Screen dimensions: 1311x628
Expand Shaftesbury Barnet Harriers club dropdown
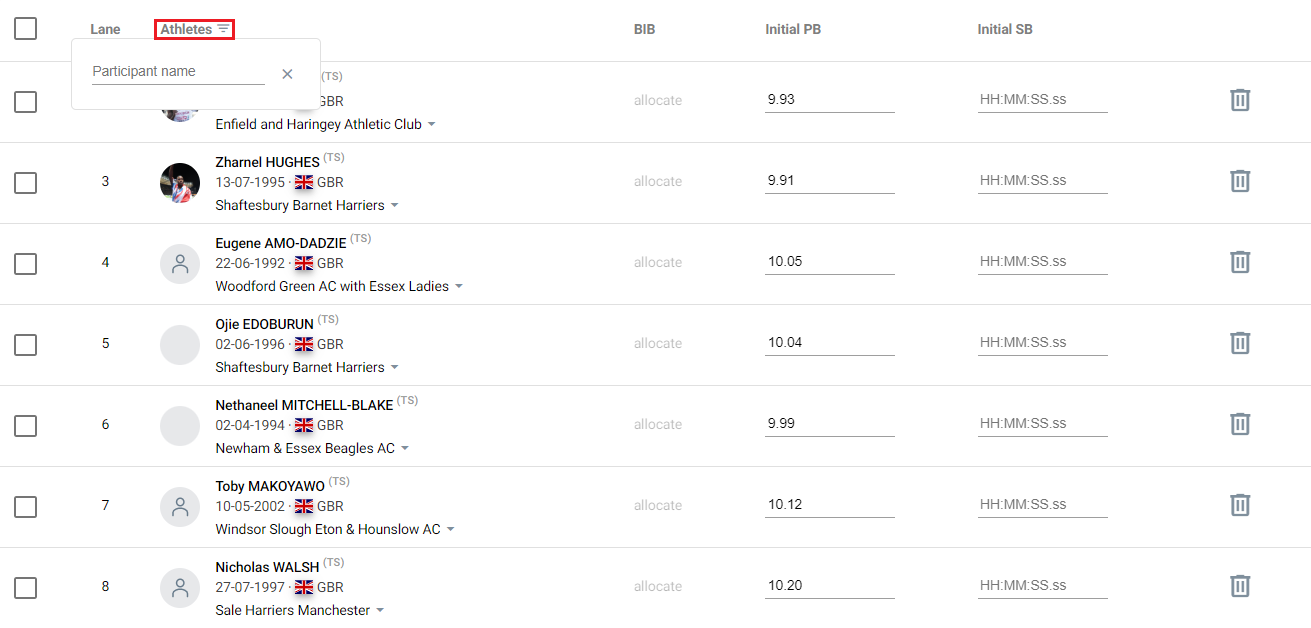tap(395, 204)
